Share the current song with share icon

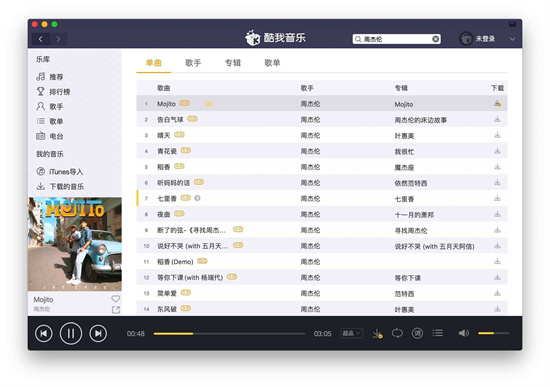coord(115,310)
